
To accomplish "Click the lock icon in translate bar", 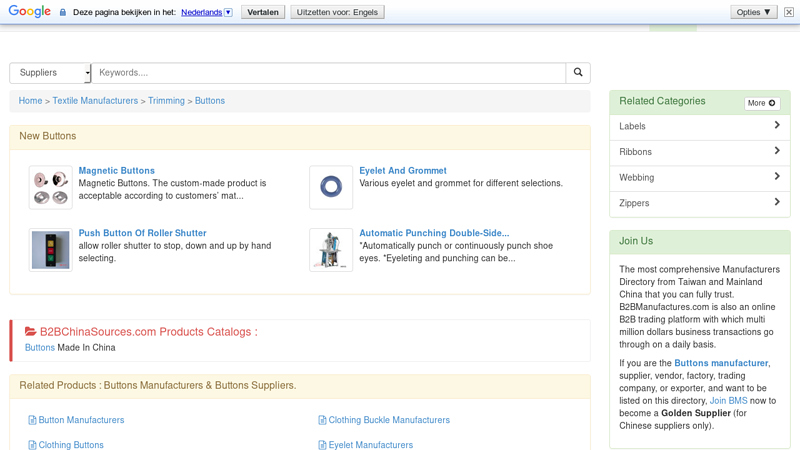I will (x=63, y=12).
